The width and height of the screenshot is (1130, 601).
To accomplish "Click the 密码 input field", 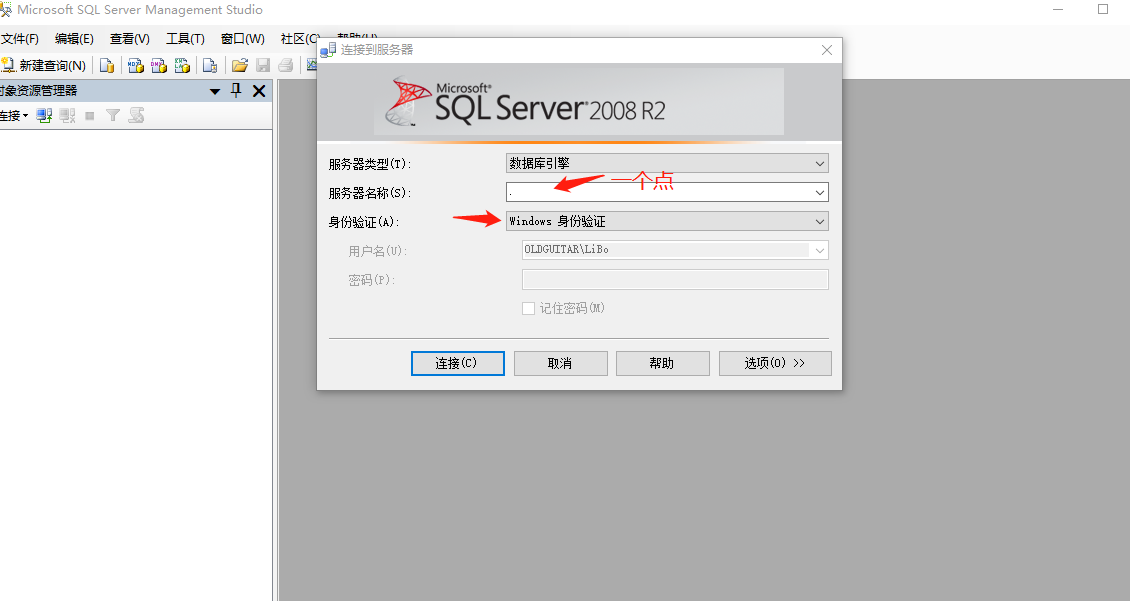I will pyautogui.click(x=675, y=280).
